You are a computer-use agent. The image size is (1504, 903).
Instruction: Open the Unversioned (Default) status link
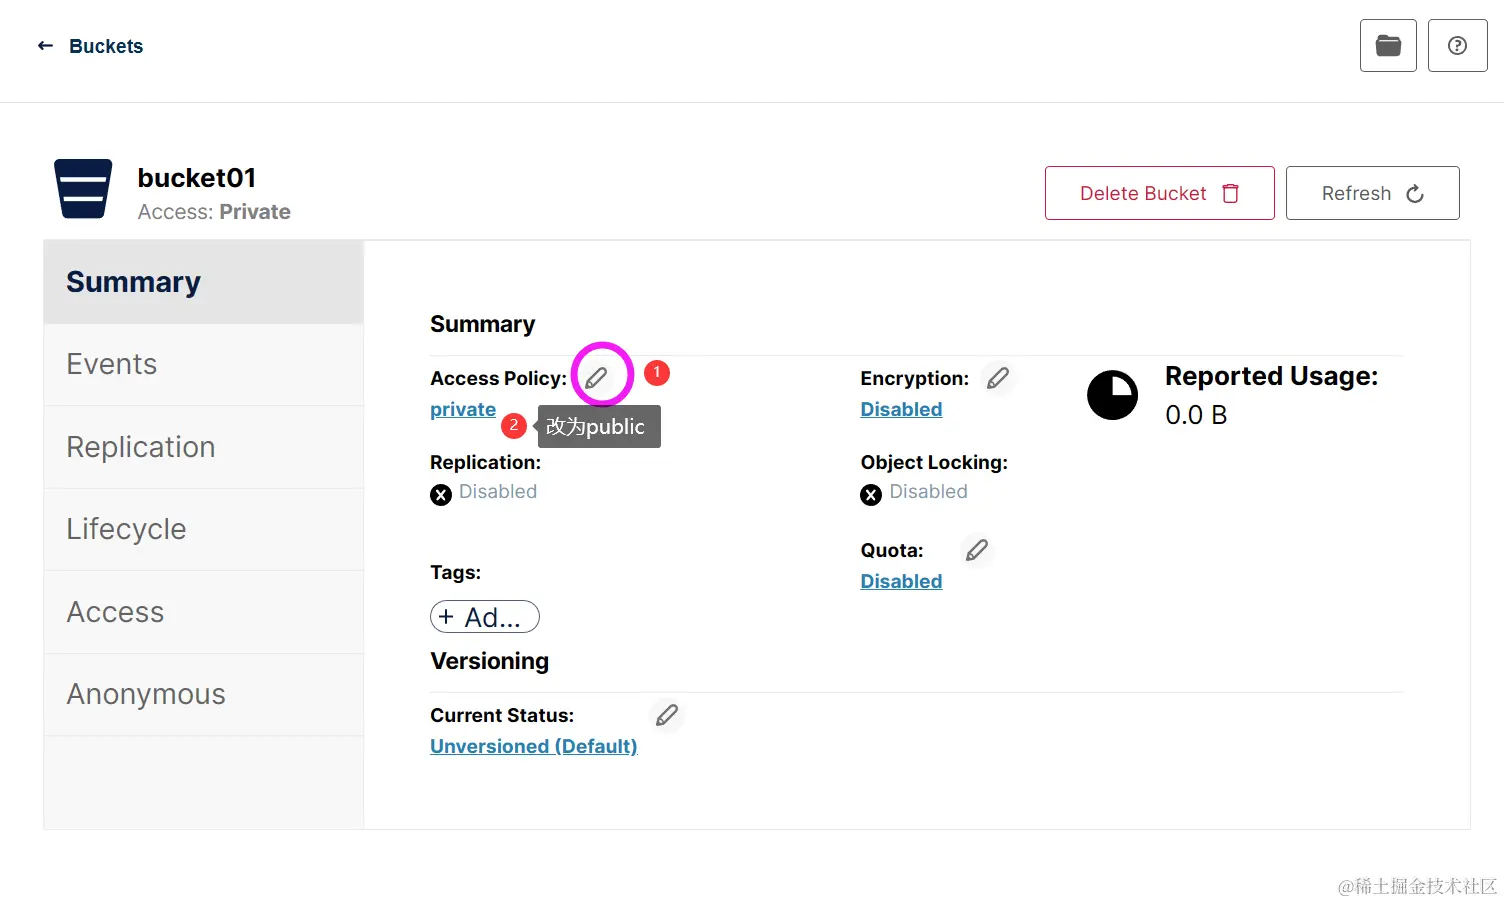click(533, 746)
